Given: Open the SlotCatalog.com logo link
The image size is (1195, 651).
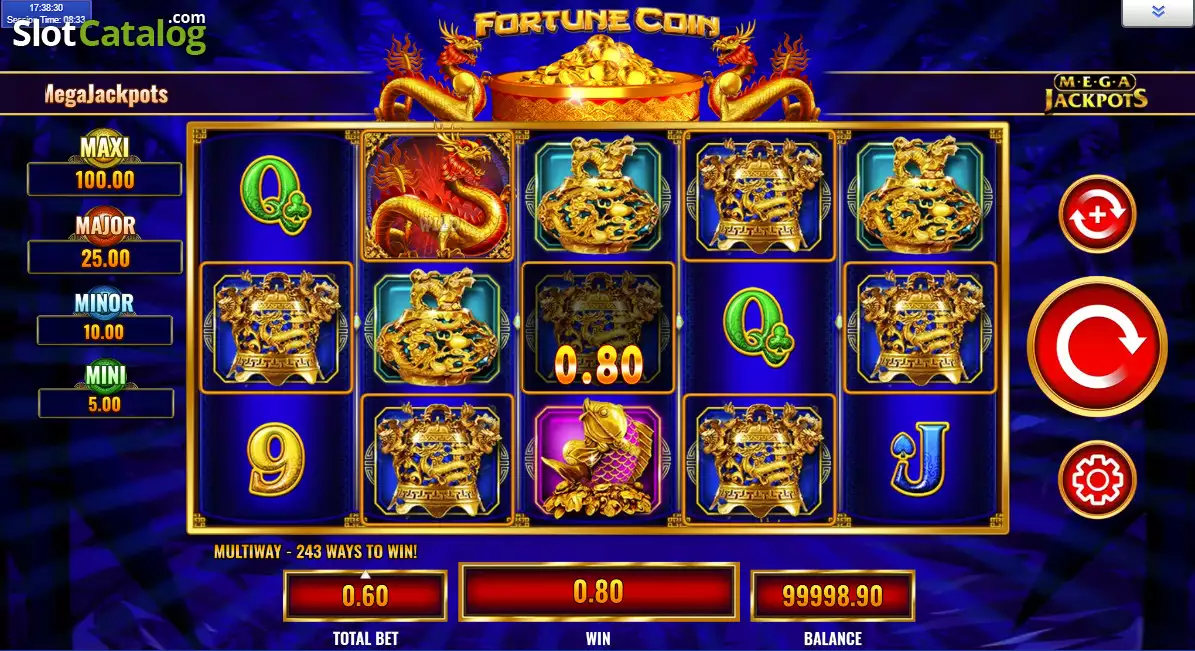Looking at the screenshot, I should coord(110,32).
